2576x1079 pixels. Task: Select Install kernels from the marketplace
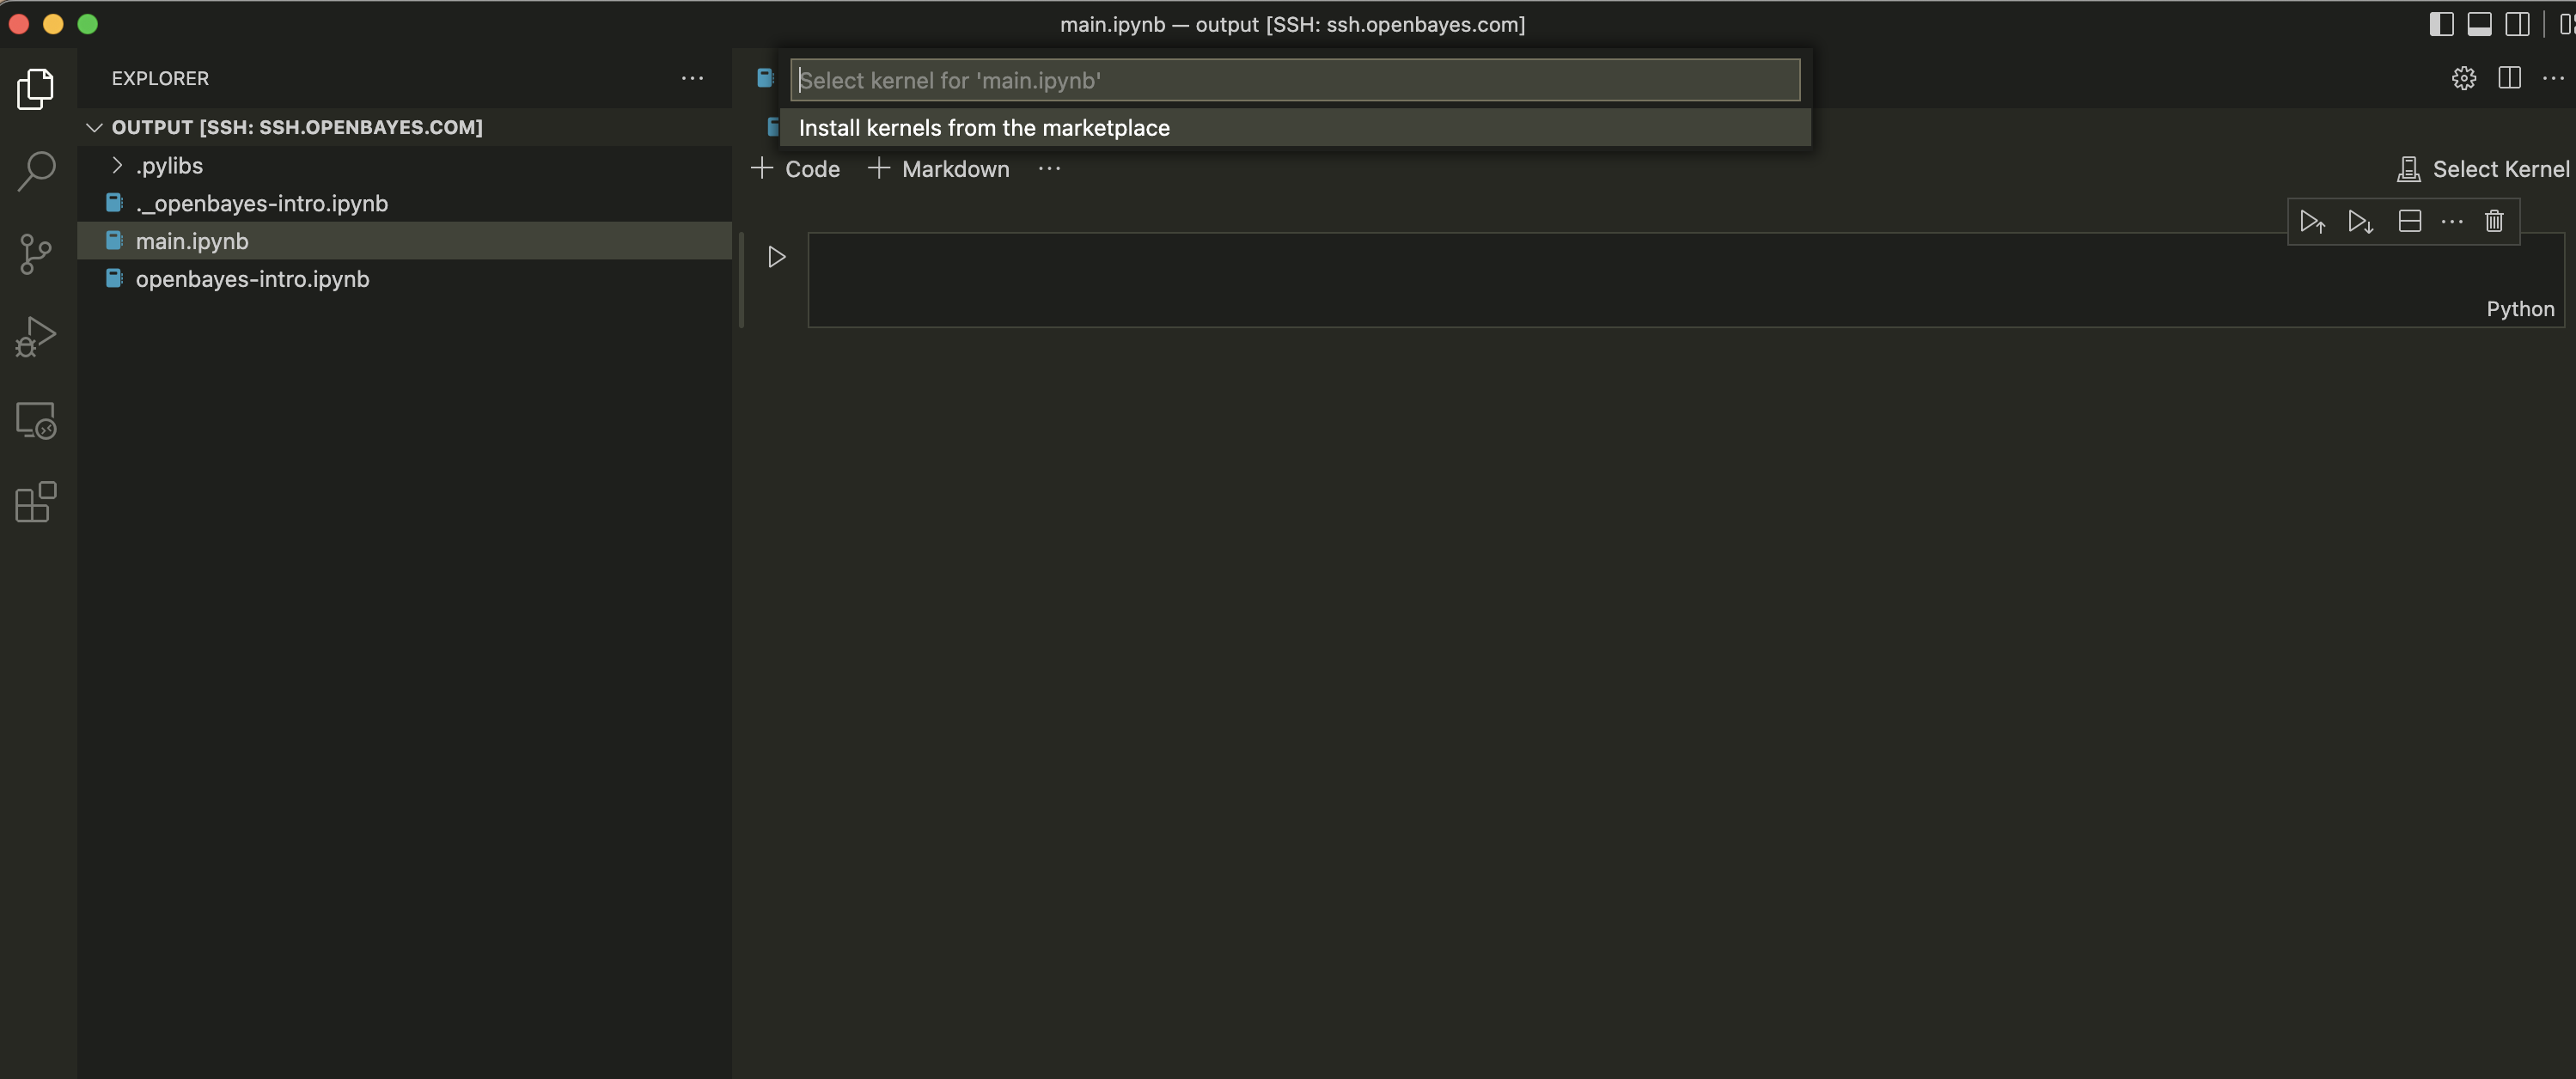(984, 128)
